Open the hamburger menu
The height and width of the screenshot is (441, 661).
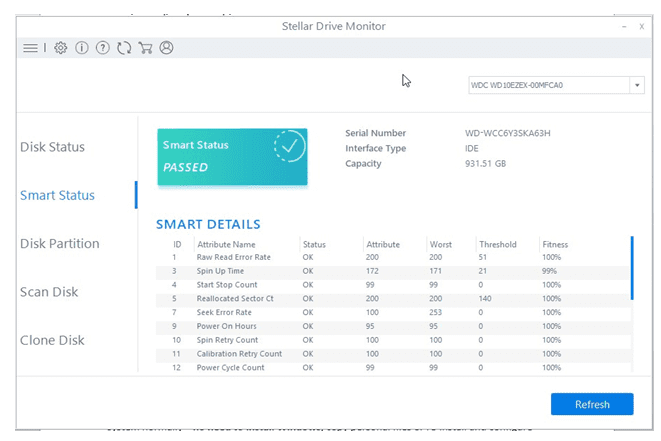30,48
